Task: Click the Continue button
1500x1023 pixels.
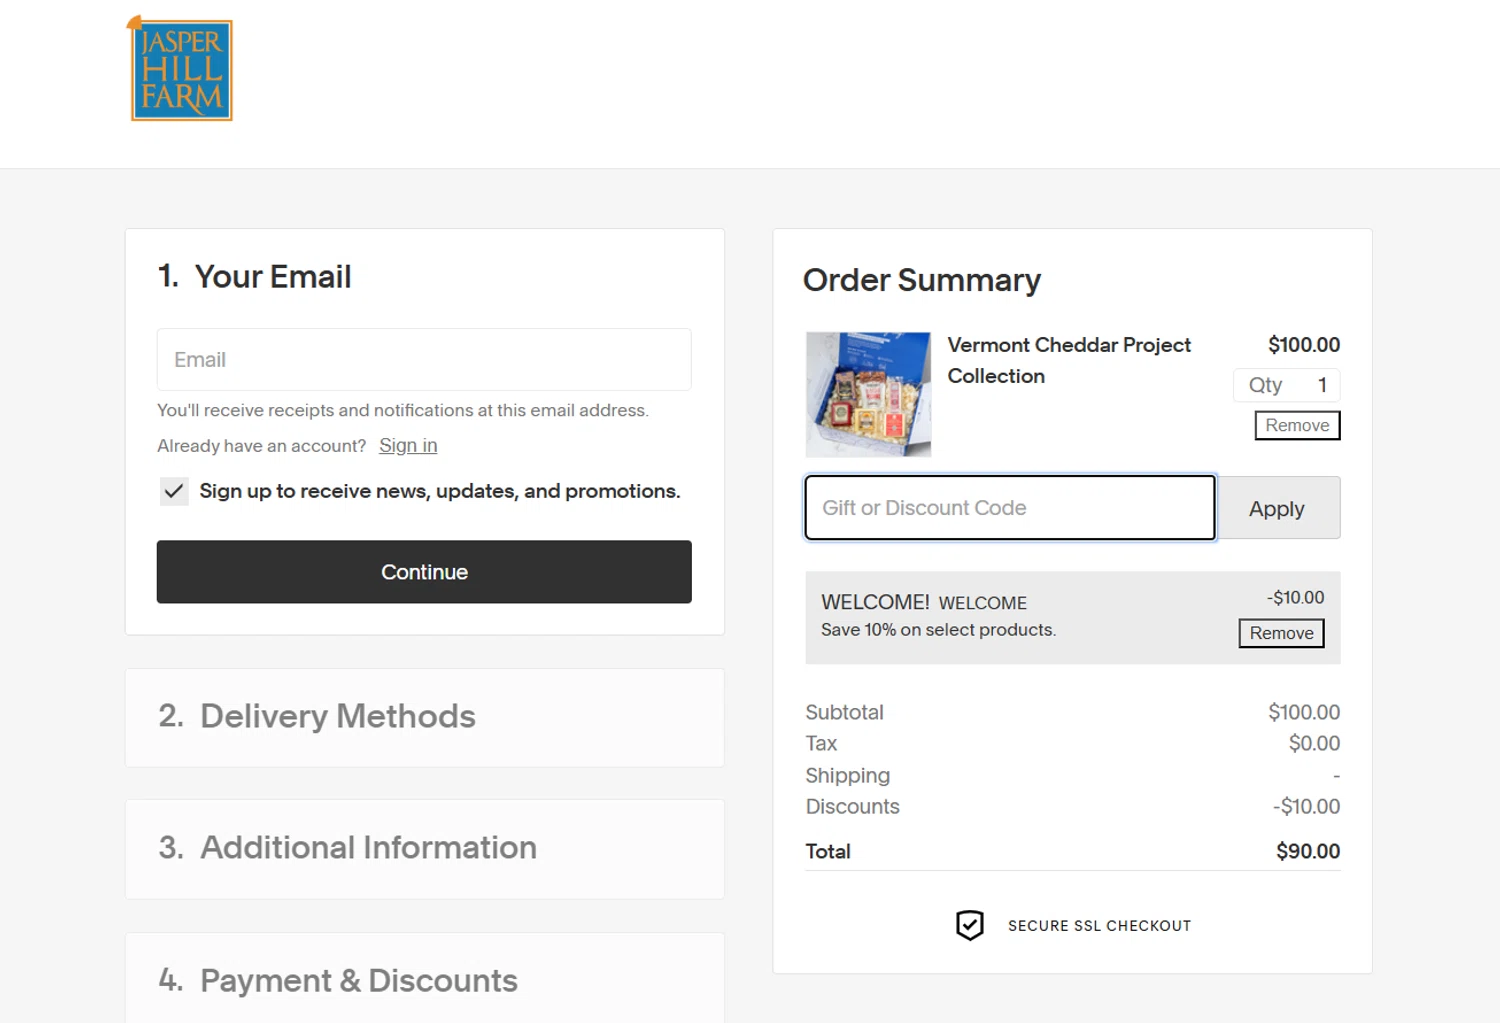Action: point(424,572)
